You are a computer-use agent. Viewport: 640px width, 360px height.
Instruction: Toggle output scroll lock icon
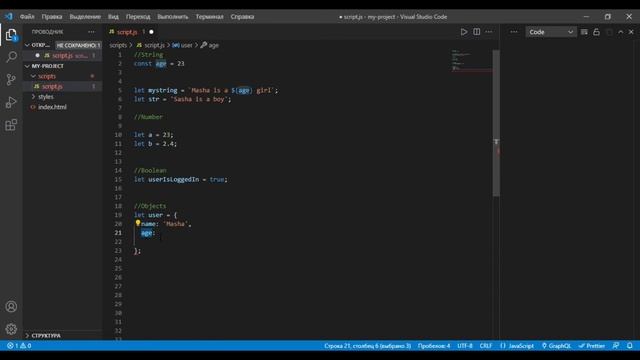coord(596,32)
